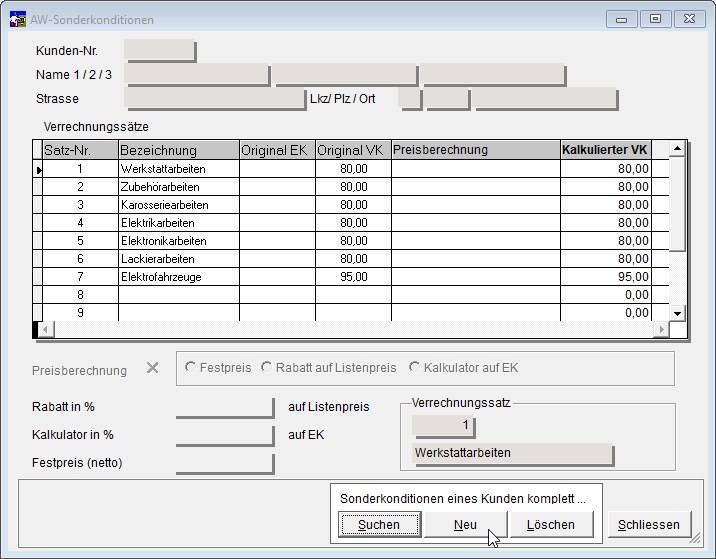Minimize the AW-Sonderkonditionen window

click(621, 19)
